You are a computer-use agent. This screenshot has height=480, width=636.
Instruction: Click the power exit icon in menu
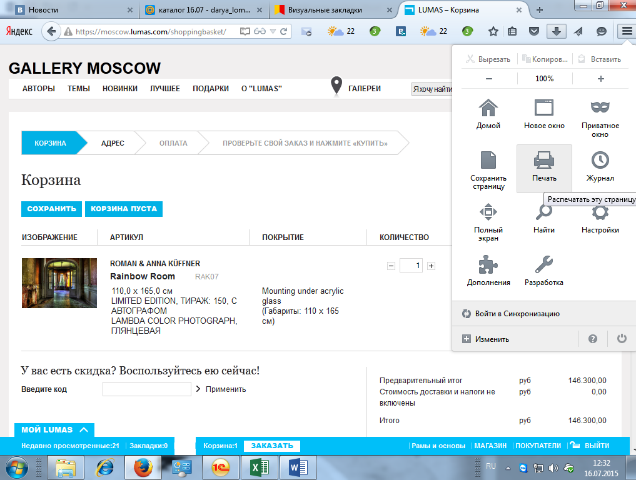[621, 338]
